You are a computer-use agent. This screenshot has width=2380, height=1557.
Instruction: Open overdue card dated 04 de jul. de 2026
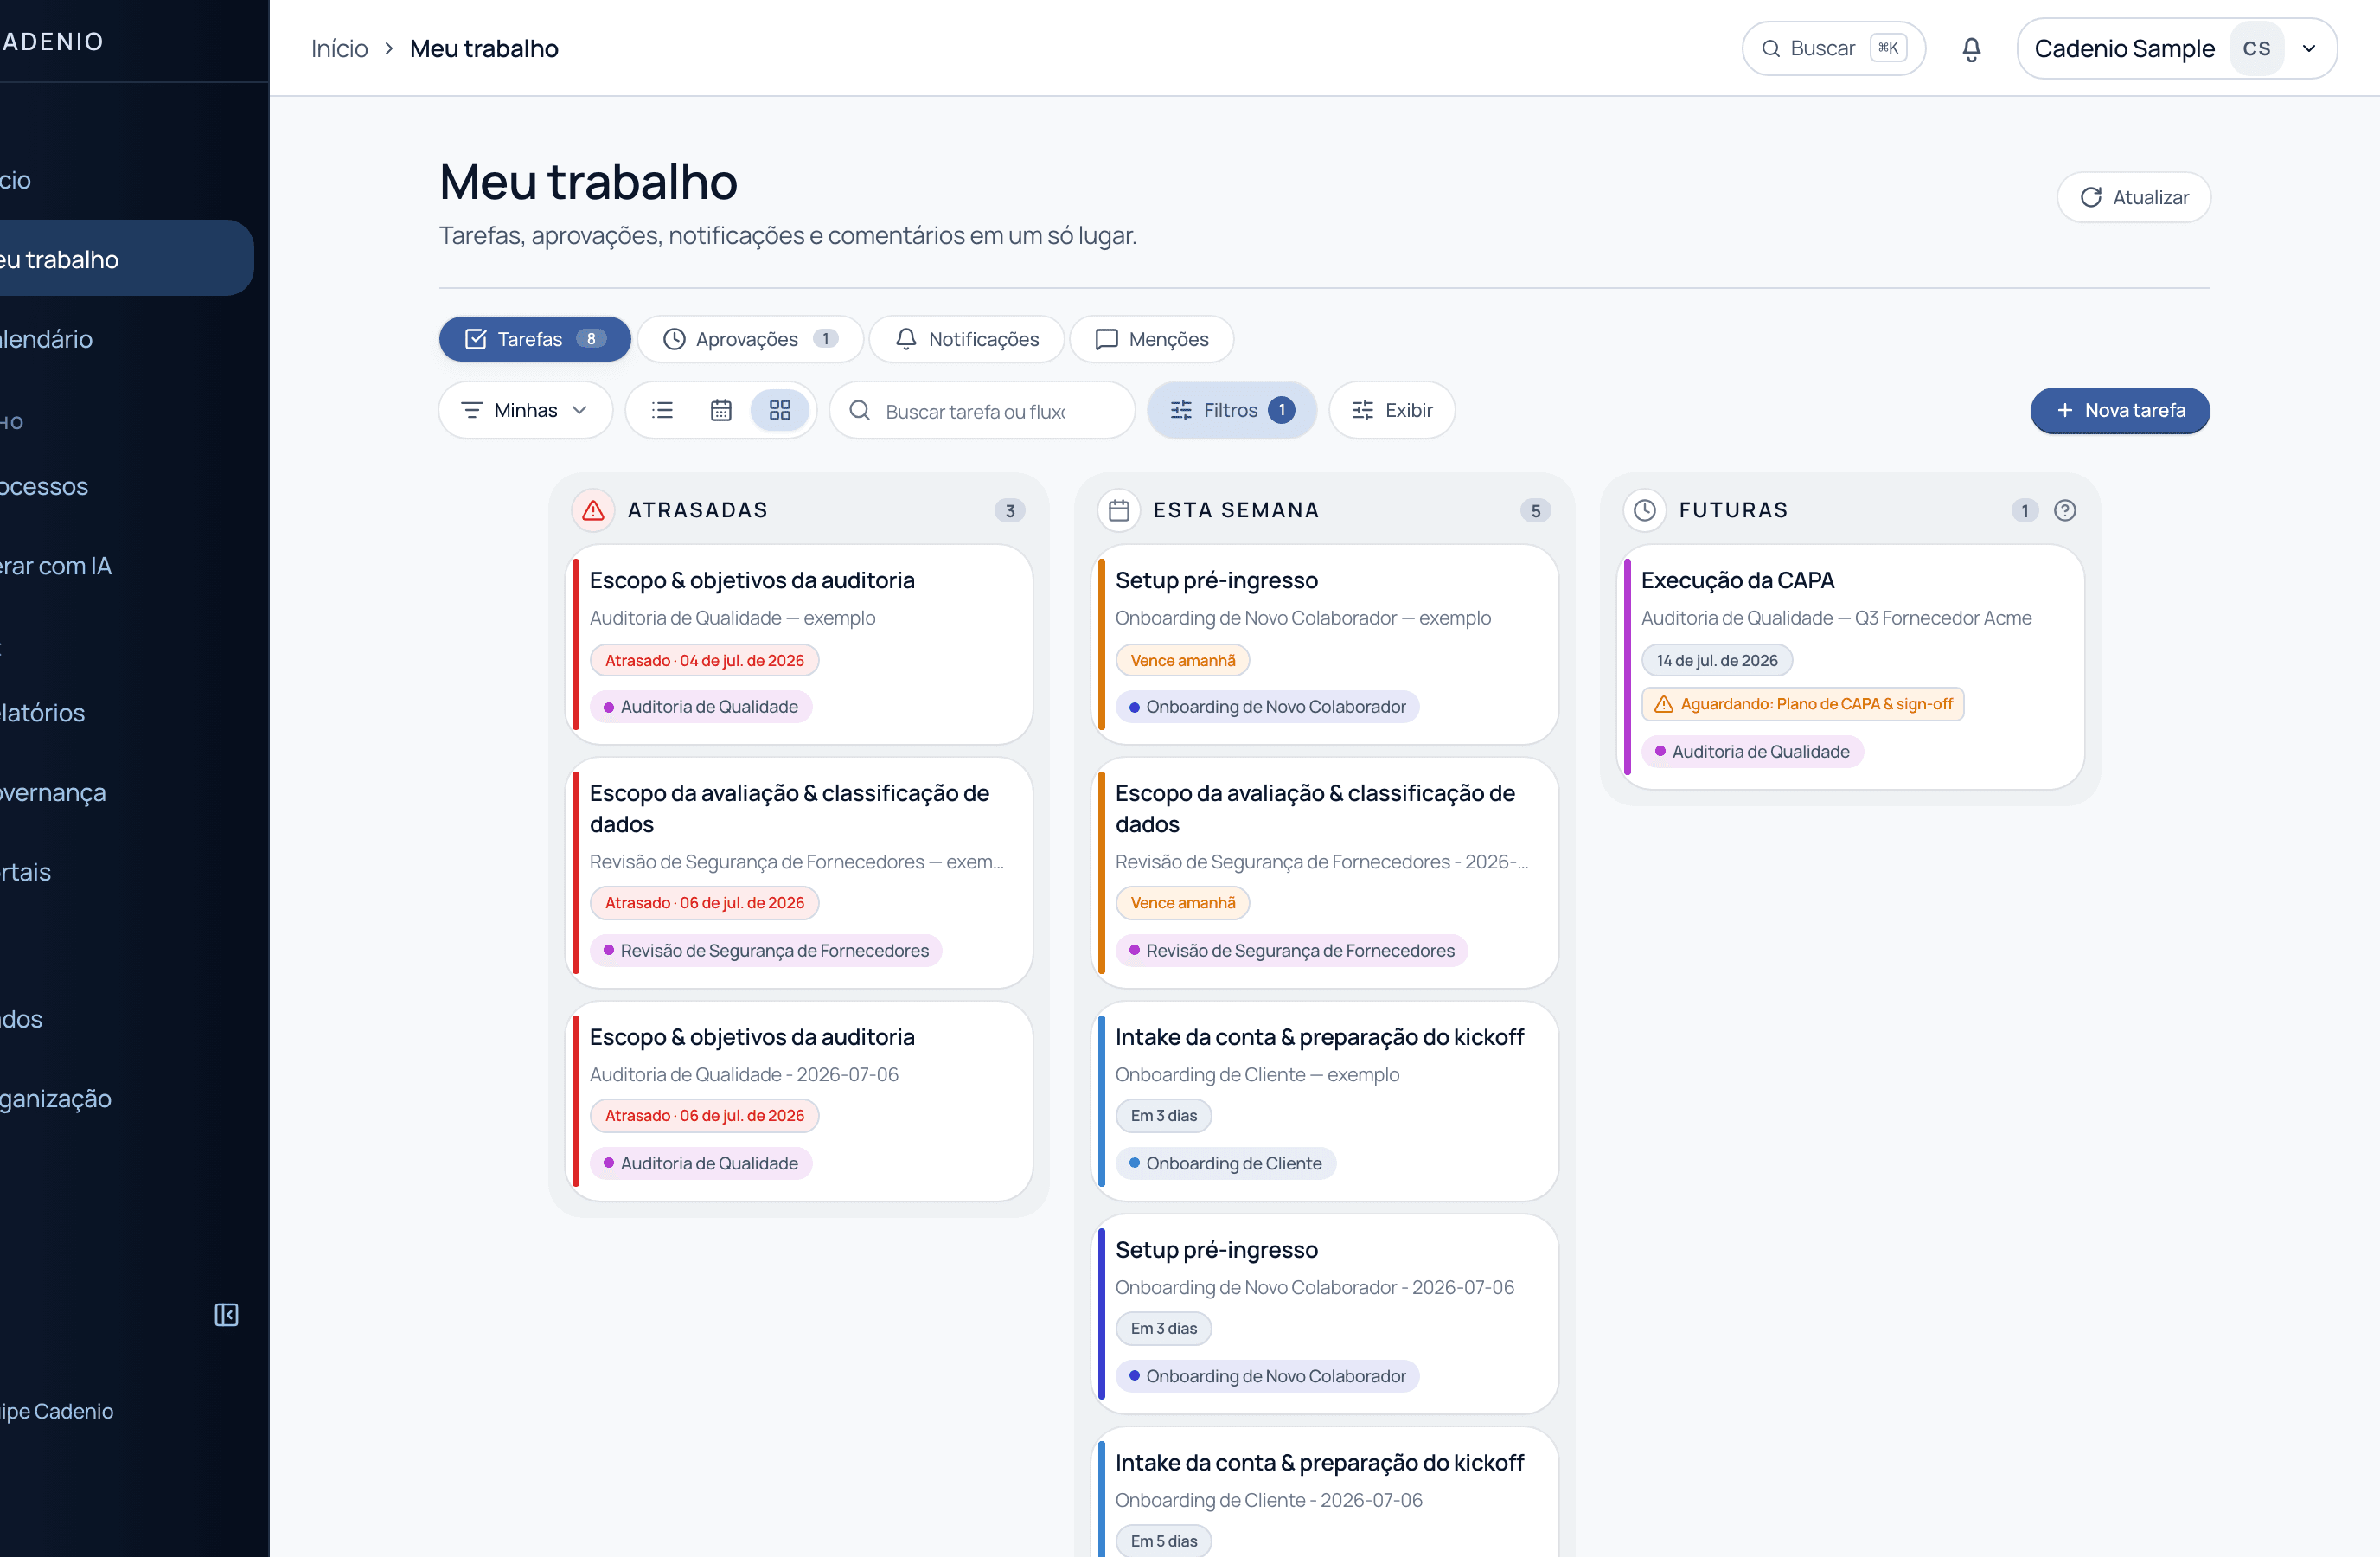pyautogui.click(x=799, y=644)
